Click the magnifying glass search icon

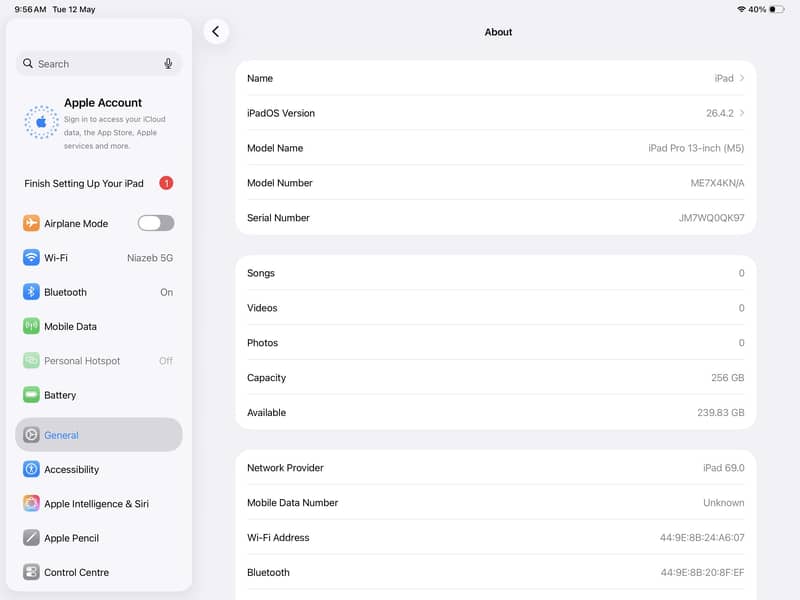click(x=28, y=63)
